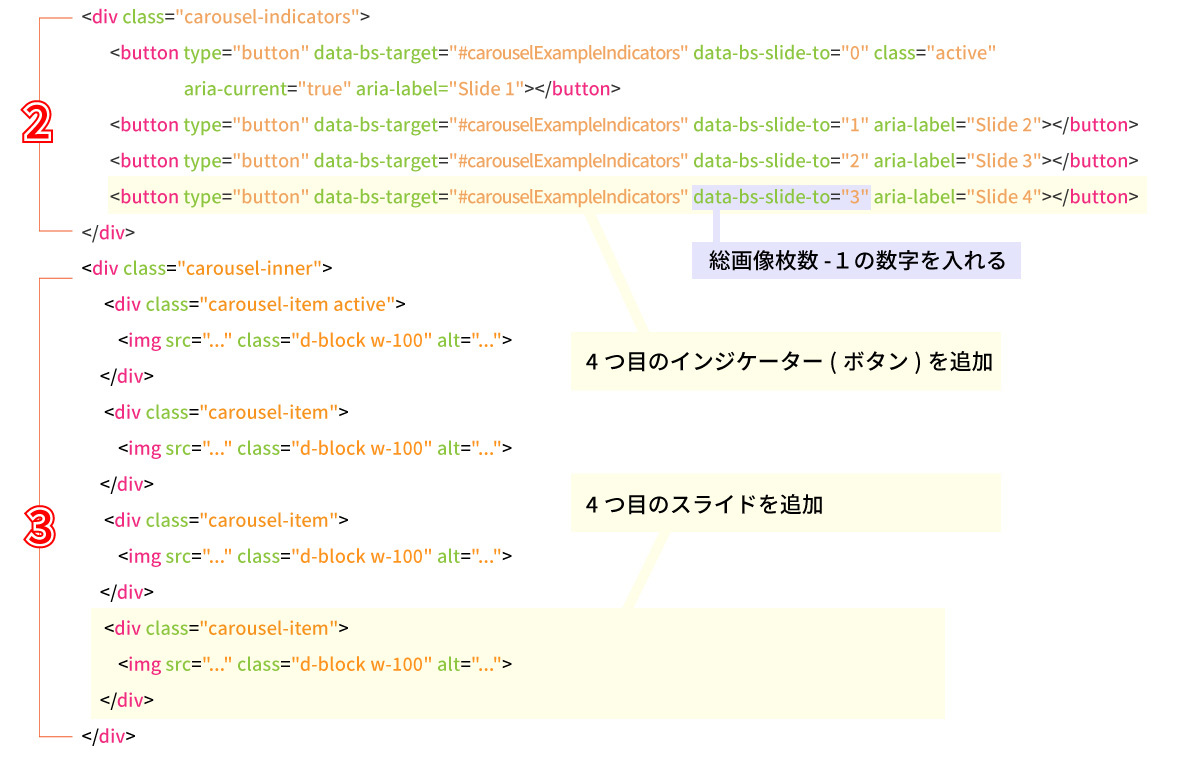The height and width of the screenshot is (758, 1200).
Task: Click the aria-label="Slide 2" attribute
Action: point(958,125)
